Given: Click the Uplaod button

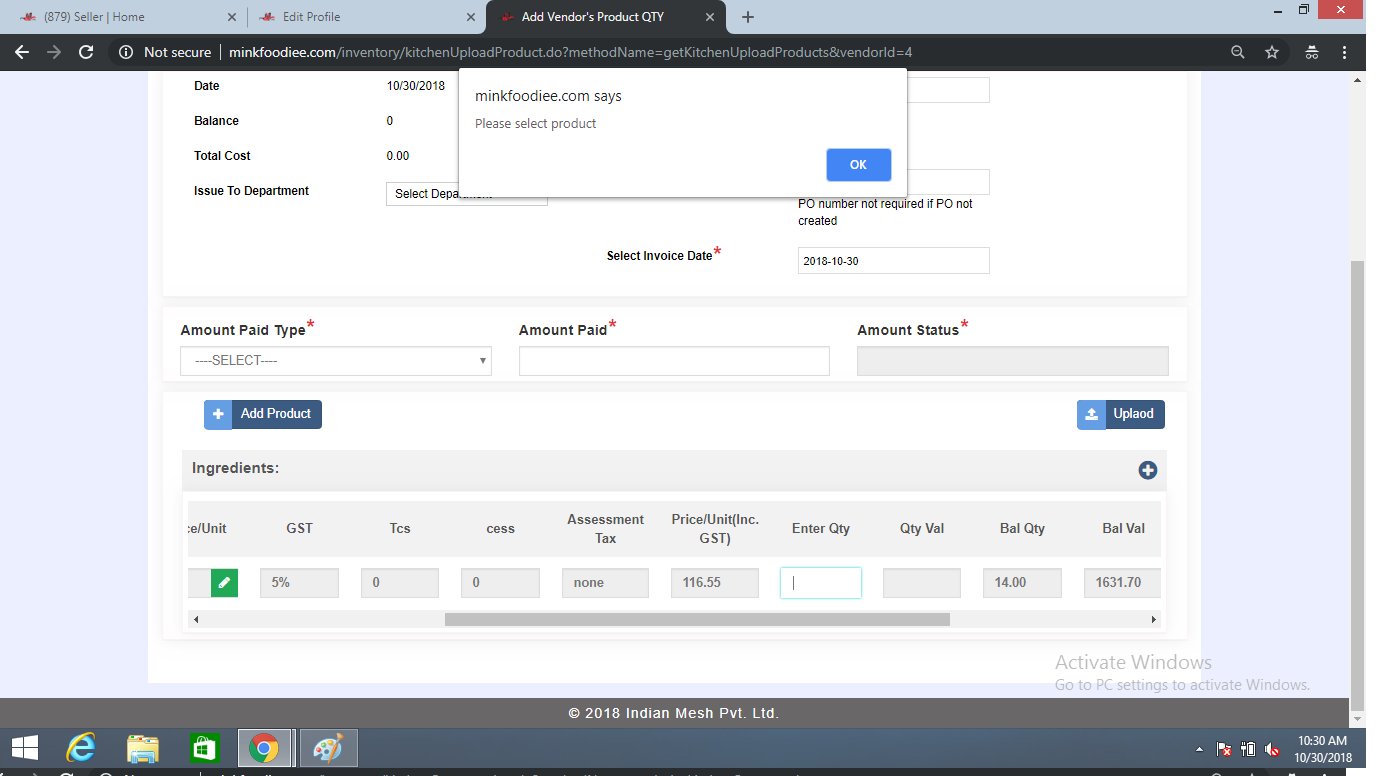Looking at the screenshot, I should click(x=1120, y=414).
